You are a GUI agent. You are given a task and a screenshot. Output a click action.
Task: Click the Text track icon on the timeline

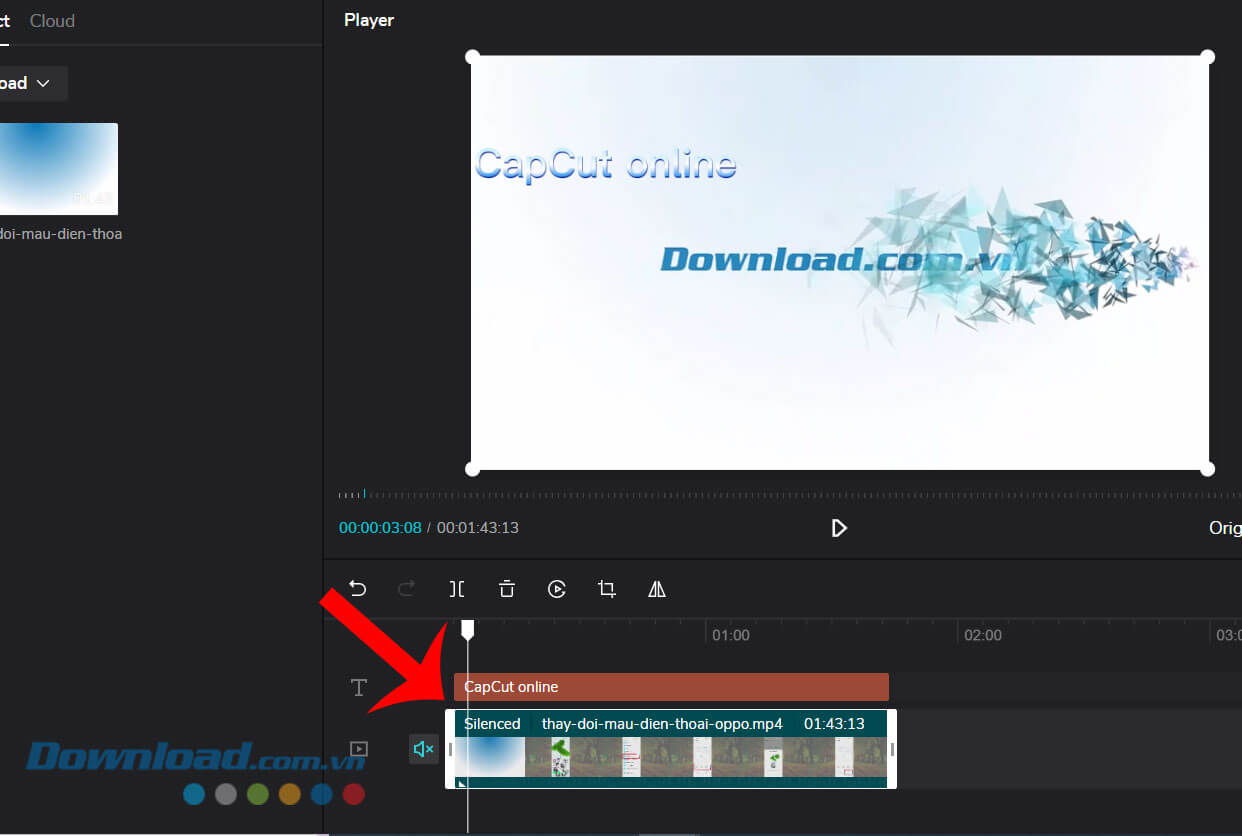pos(358,687)
